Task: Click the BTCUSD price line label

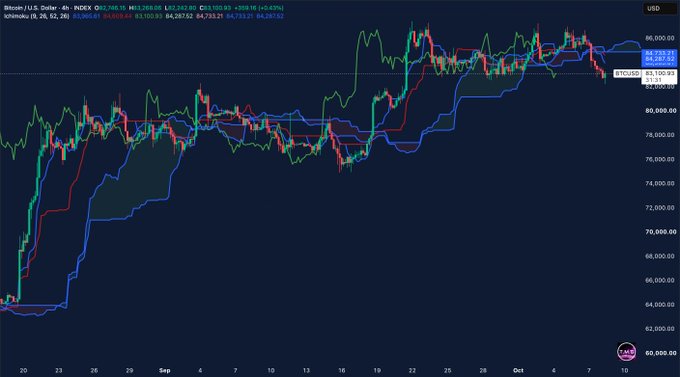Action: (627, 73)
